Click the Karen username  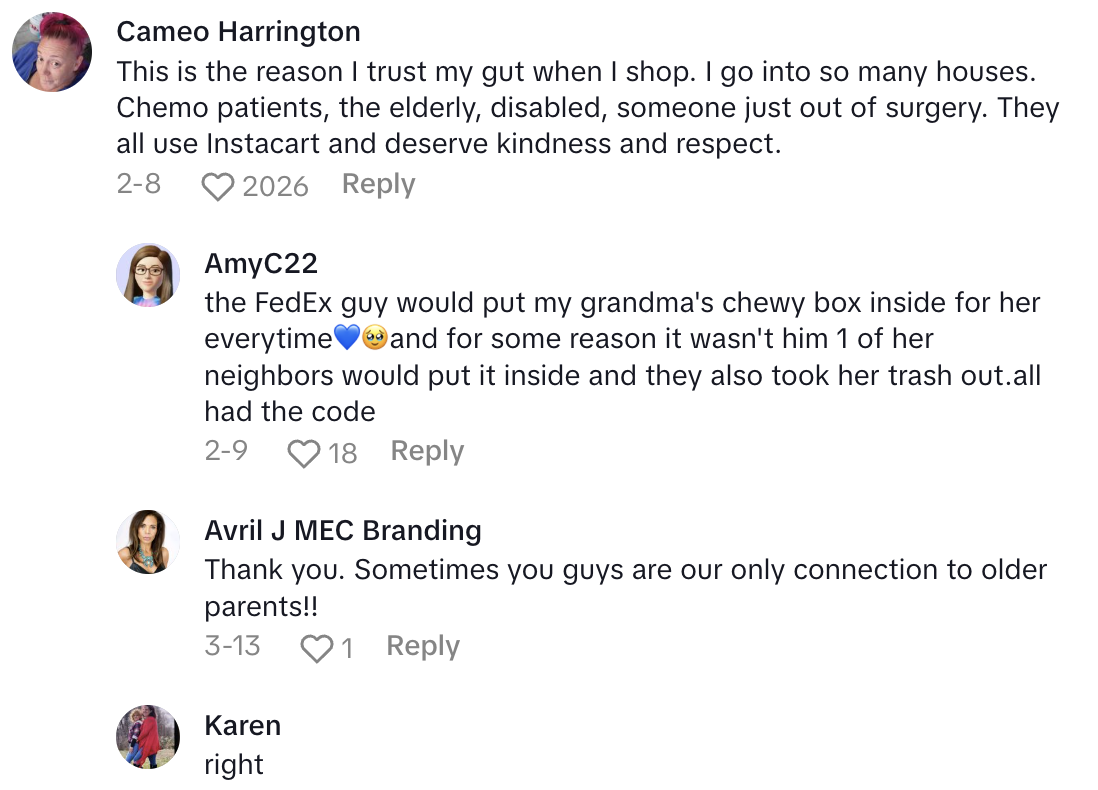(x=242, y=725)
